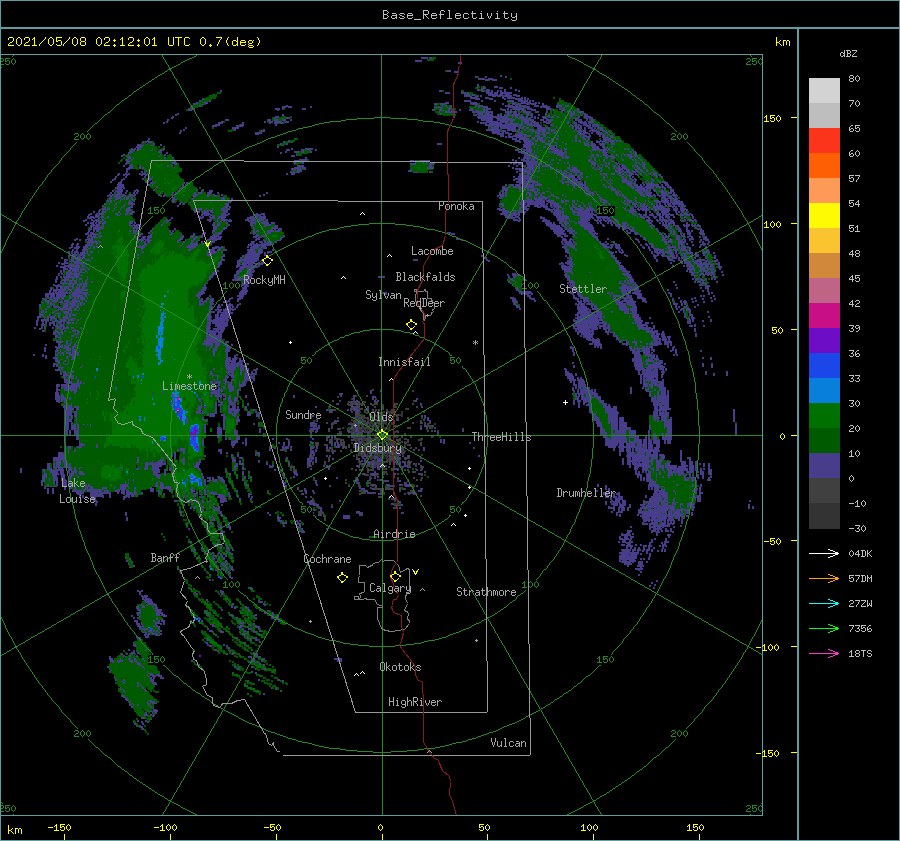This screenshot has height=841, width=900.
Task: Click the white 04DK arrow icon
Action: click(x=824, y=553)
